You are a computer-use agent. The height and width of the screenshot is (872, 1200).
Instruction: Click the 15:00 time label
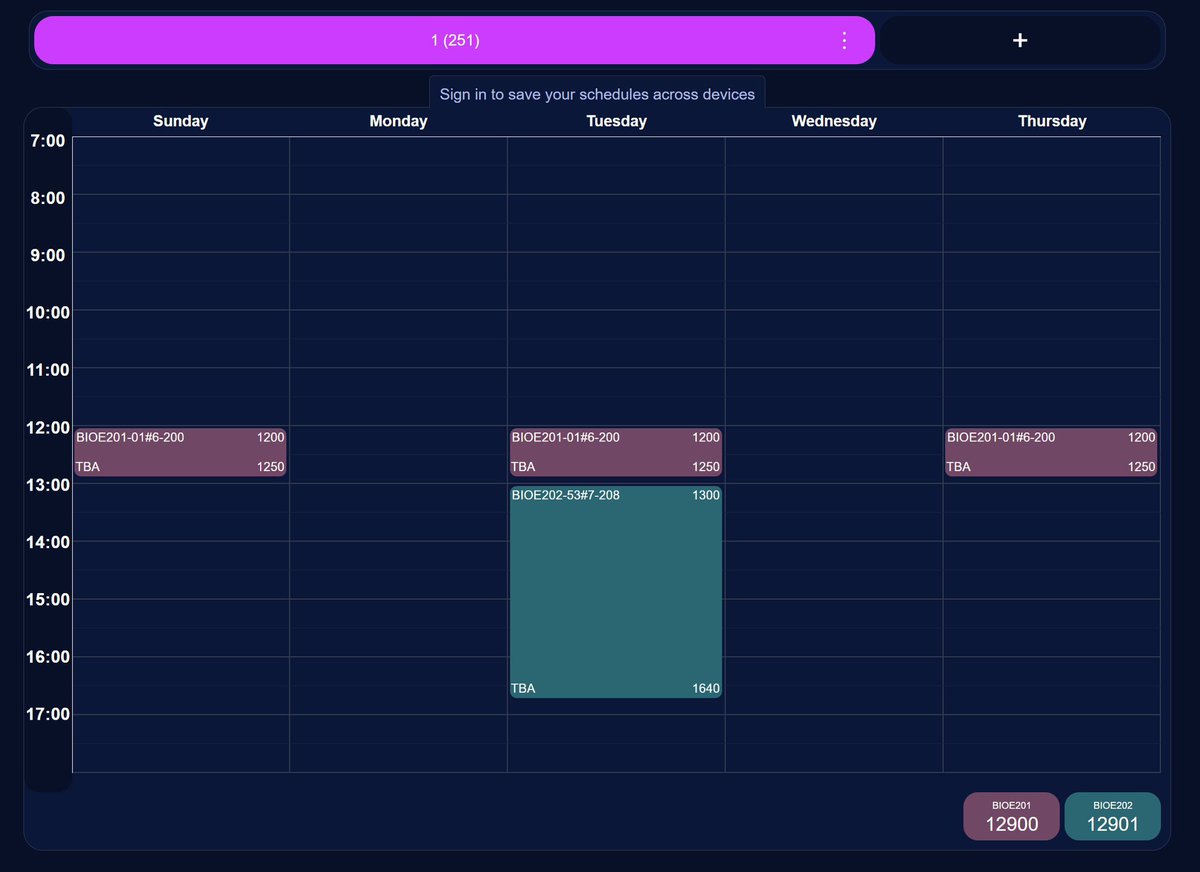[46, 600]
